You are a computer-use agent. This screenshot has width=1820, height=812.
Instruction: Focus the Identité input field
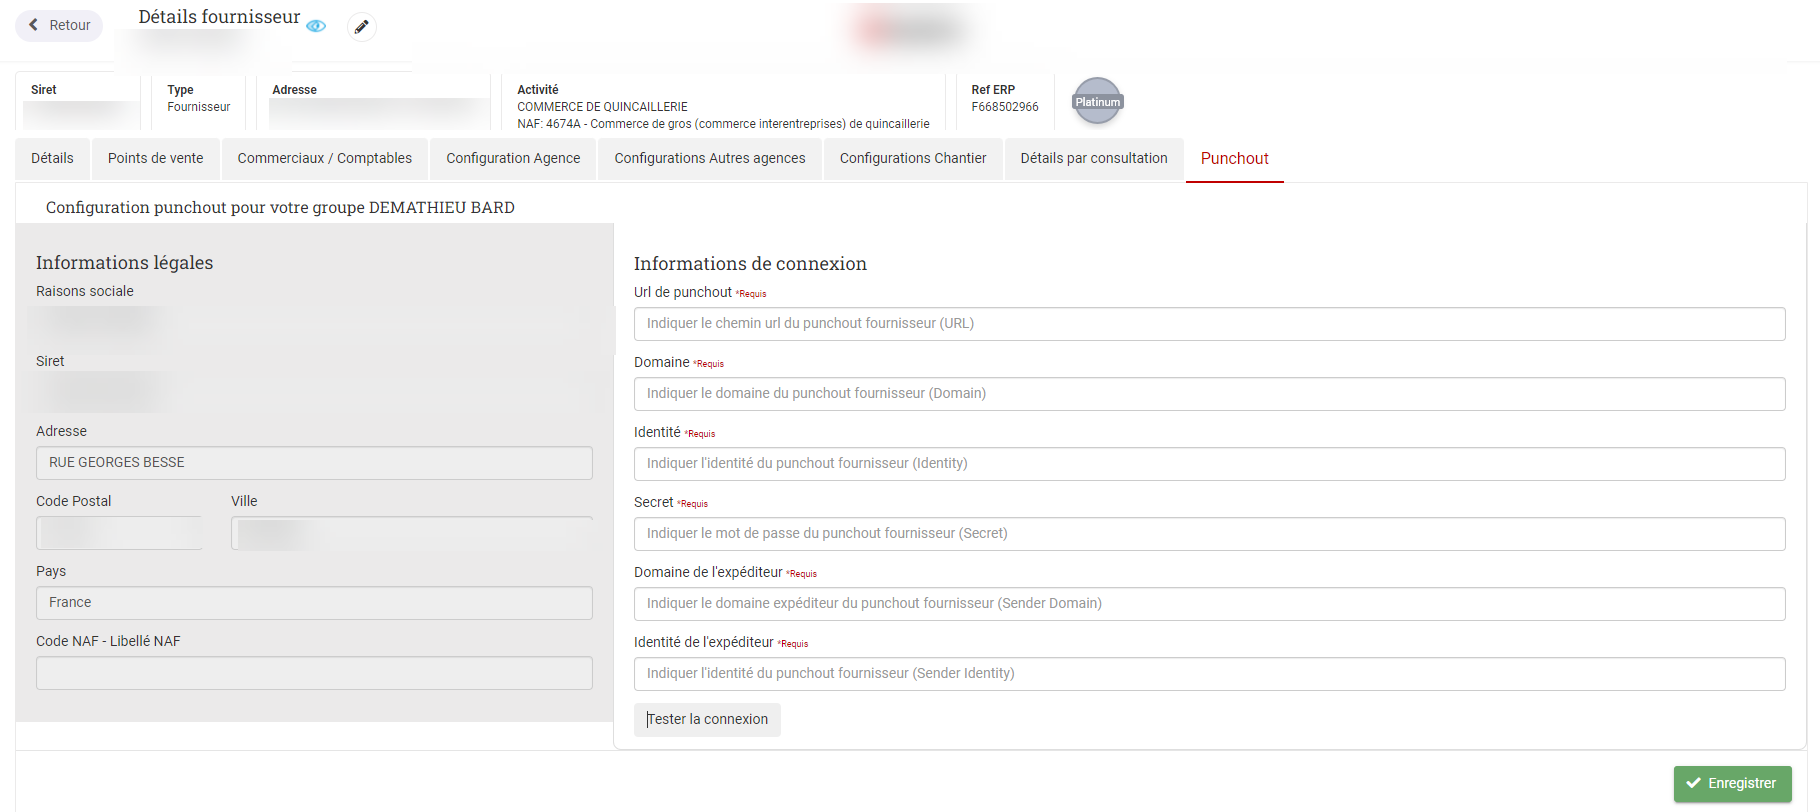click(1209, 464)
